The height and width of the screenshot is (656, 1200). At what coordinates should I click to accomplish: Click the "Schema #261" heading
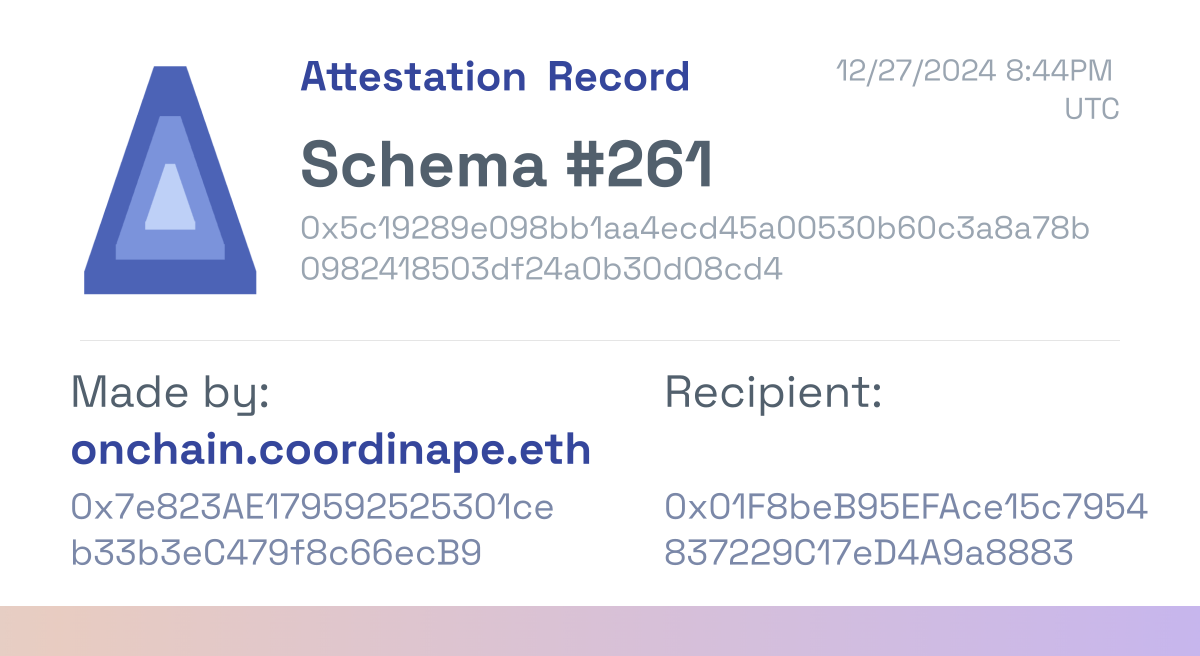506,164
